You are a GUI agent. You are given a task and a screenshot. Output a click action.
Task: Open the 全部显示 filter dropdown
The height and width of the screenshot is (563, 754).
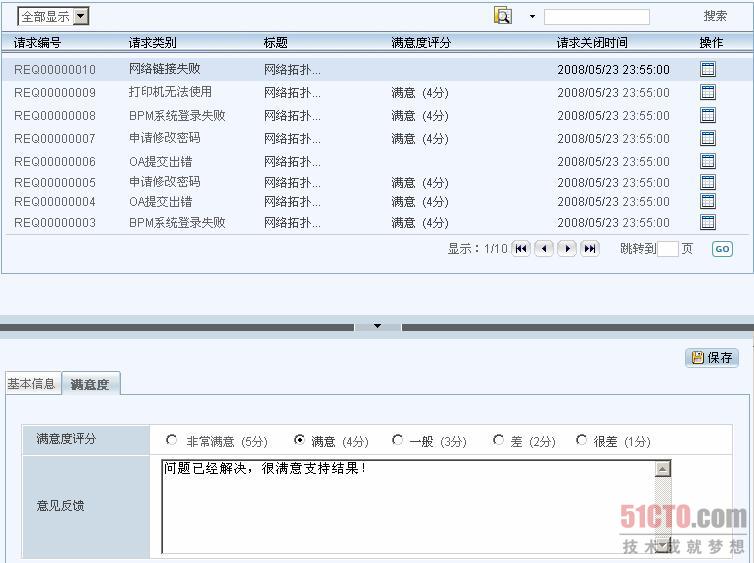53,16
